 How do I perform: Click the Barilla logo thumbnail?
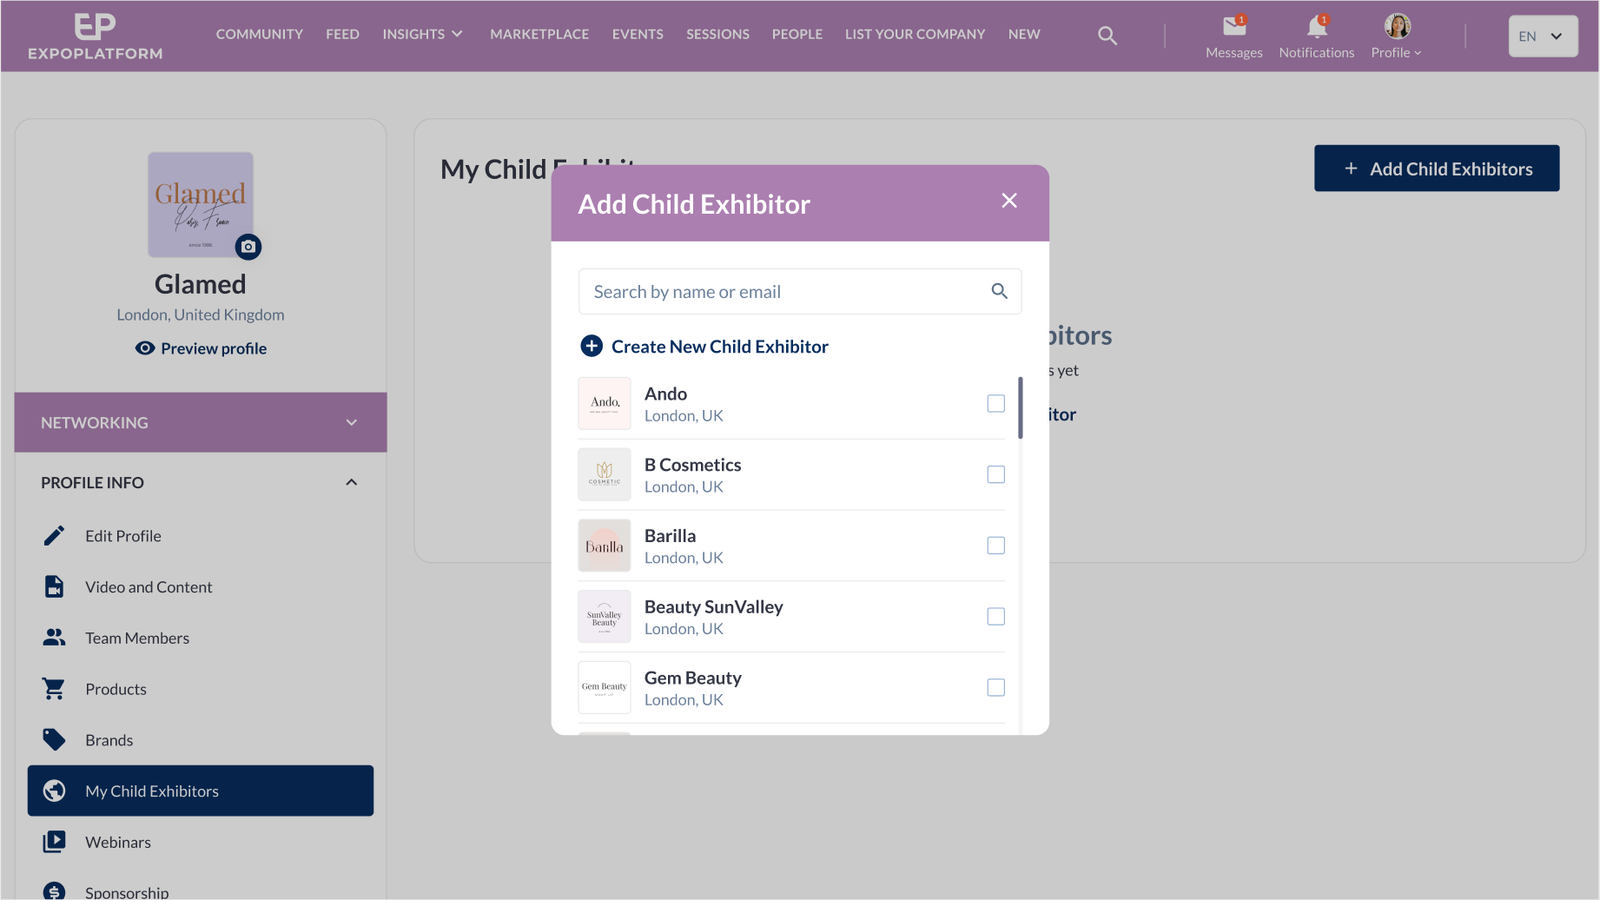pyautogui.click(x=604, y=545)
